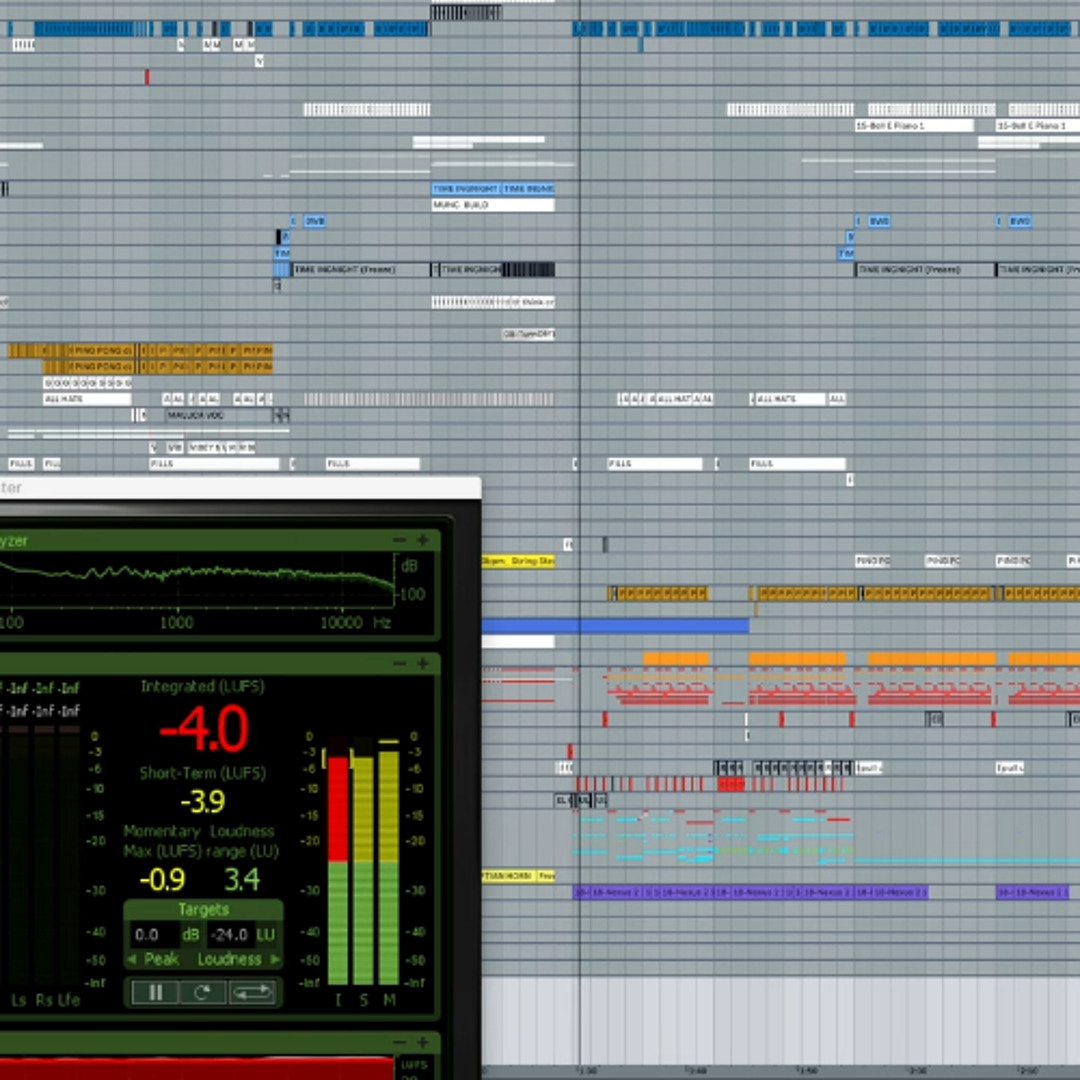Viewport: 1080px width, 1080px height.
Task: Collapse the spectrum analyzer with its minus control
Action: [398, 539]
